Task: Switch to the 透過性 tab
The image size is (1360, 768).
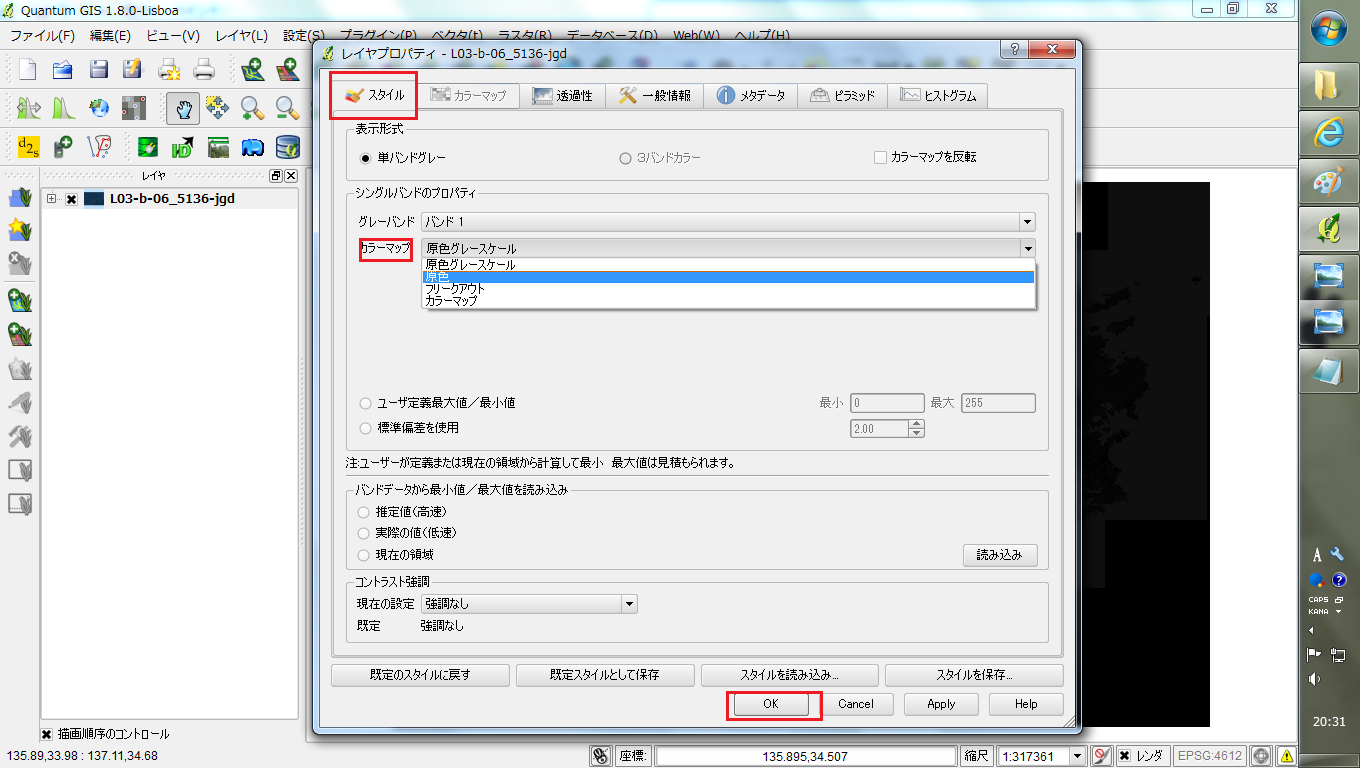Action: tap(562, 96)
